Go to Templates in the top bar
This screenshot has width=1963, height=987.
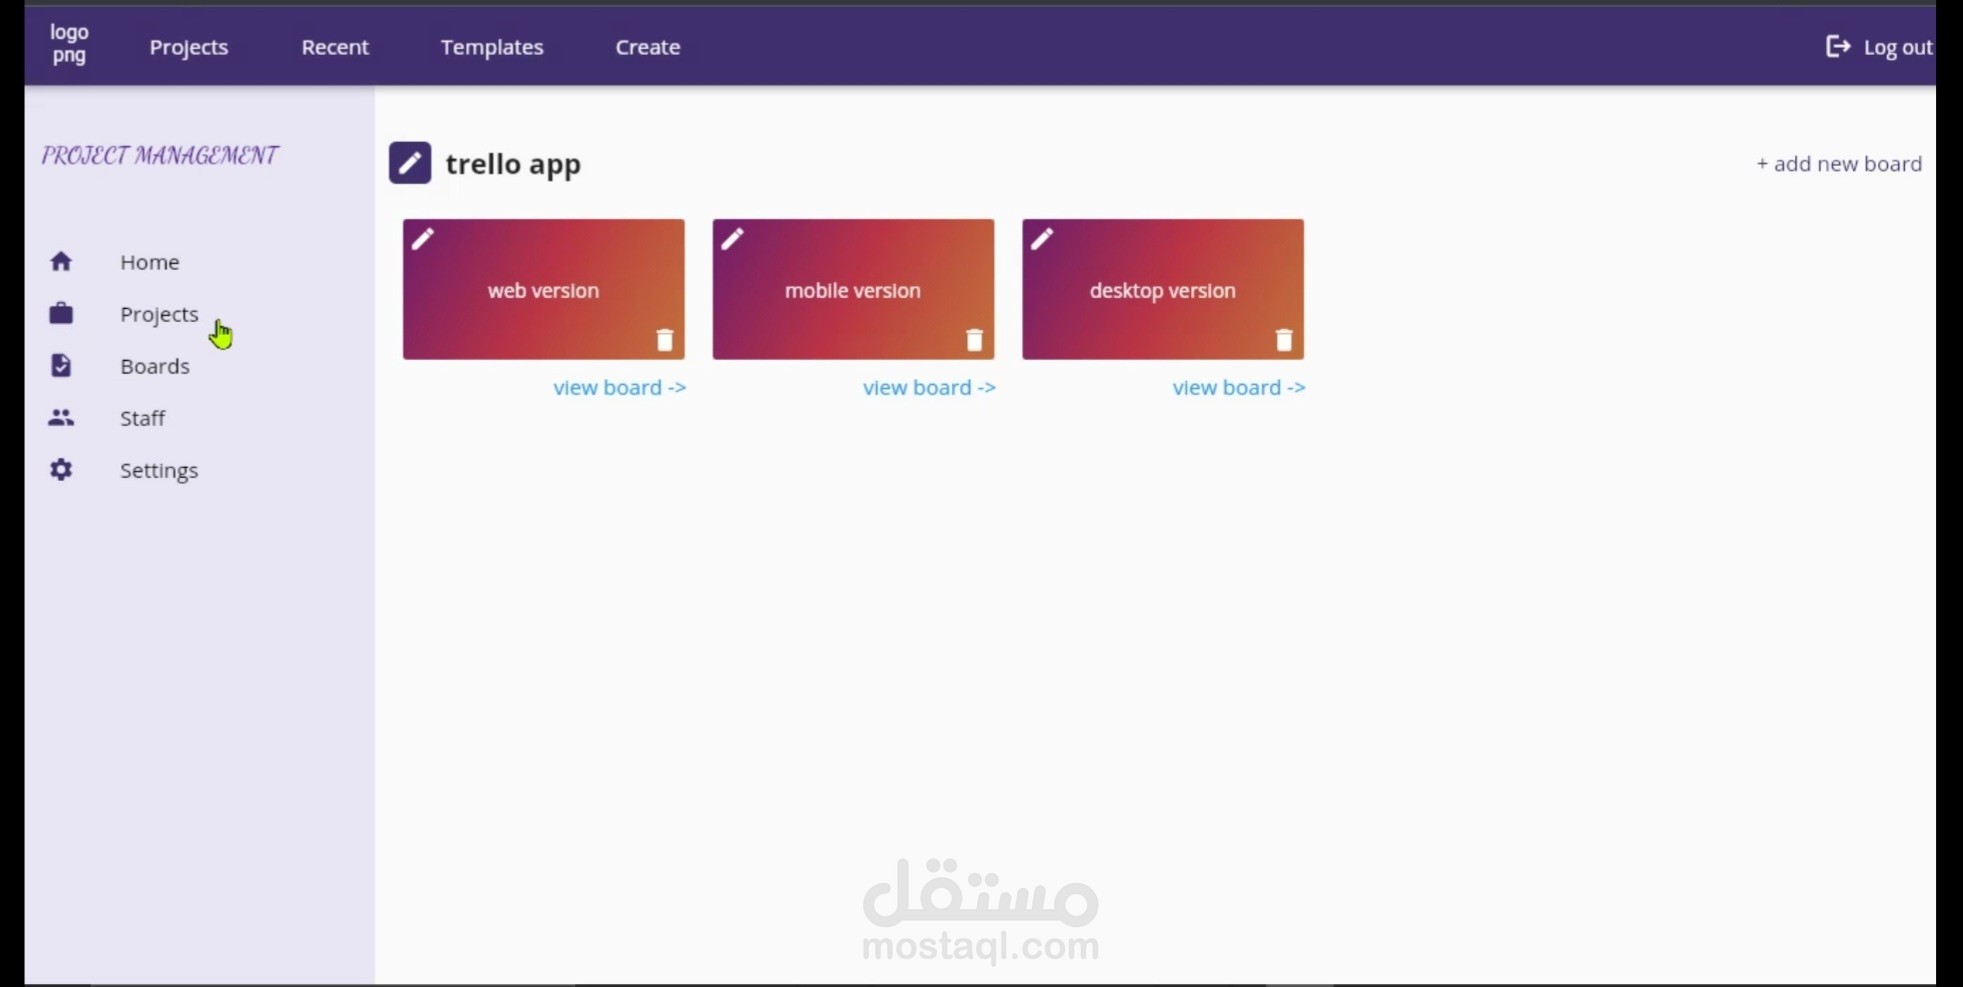tap(492, 47)
